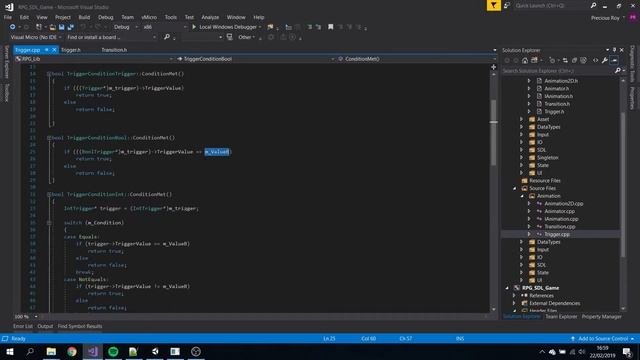Viewport: 640px width, 360px height.
Task: Open the File menu
Action: 8,17
